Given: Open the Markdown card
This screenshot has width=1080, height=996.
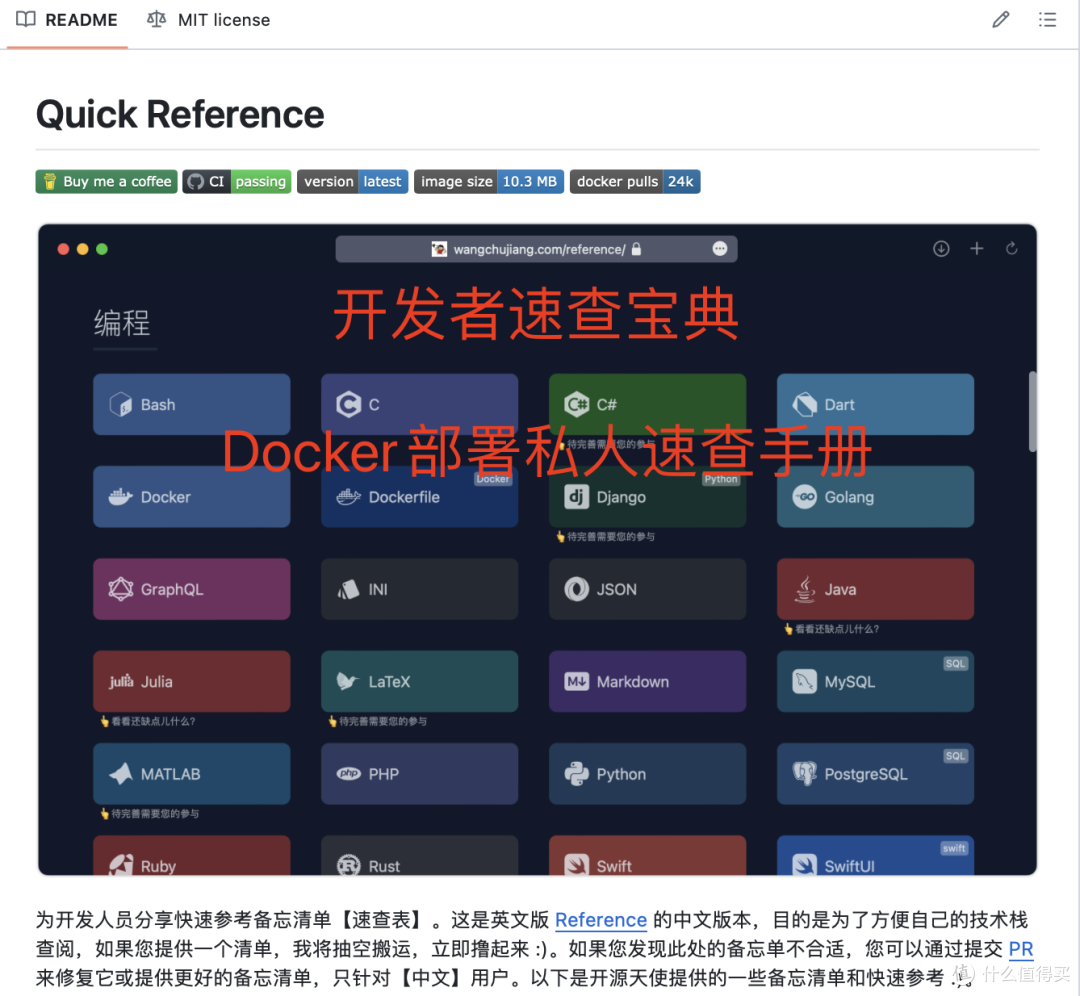Looking at the screenshot, I should click(647, 681).
